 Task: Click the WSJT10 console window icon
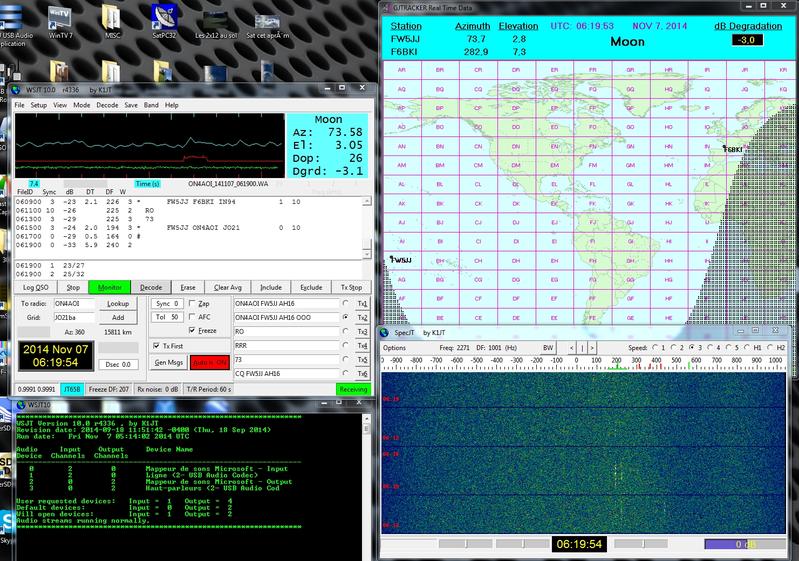coord(21,405)
